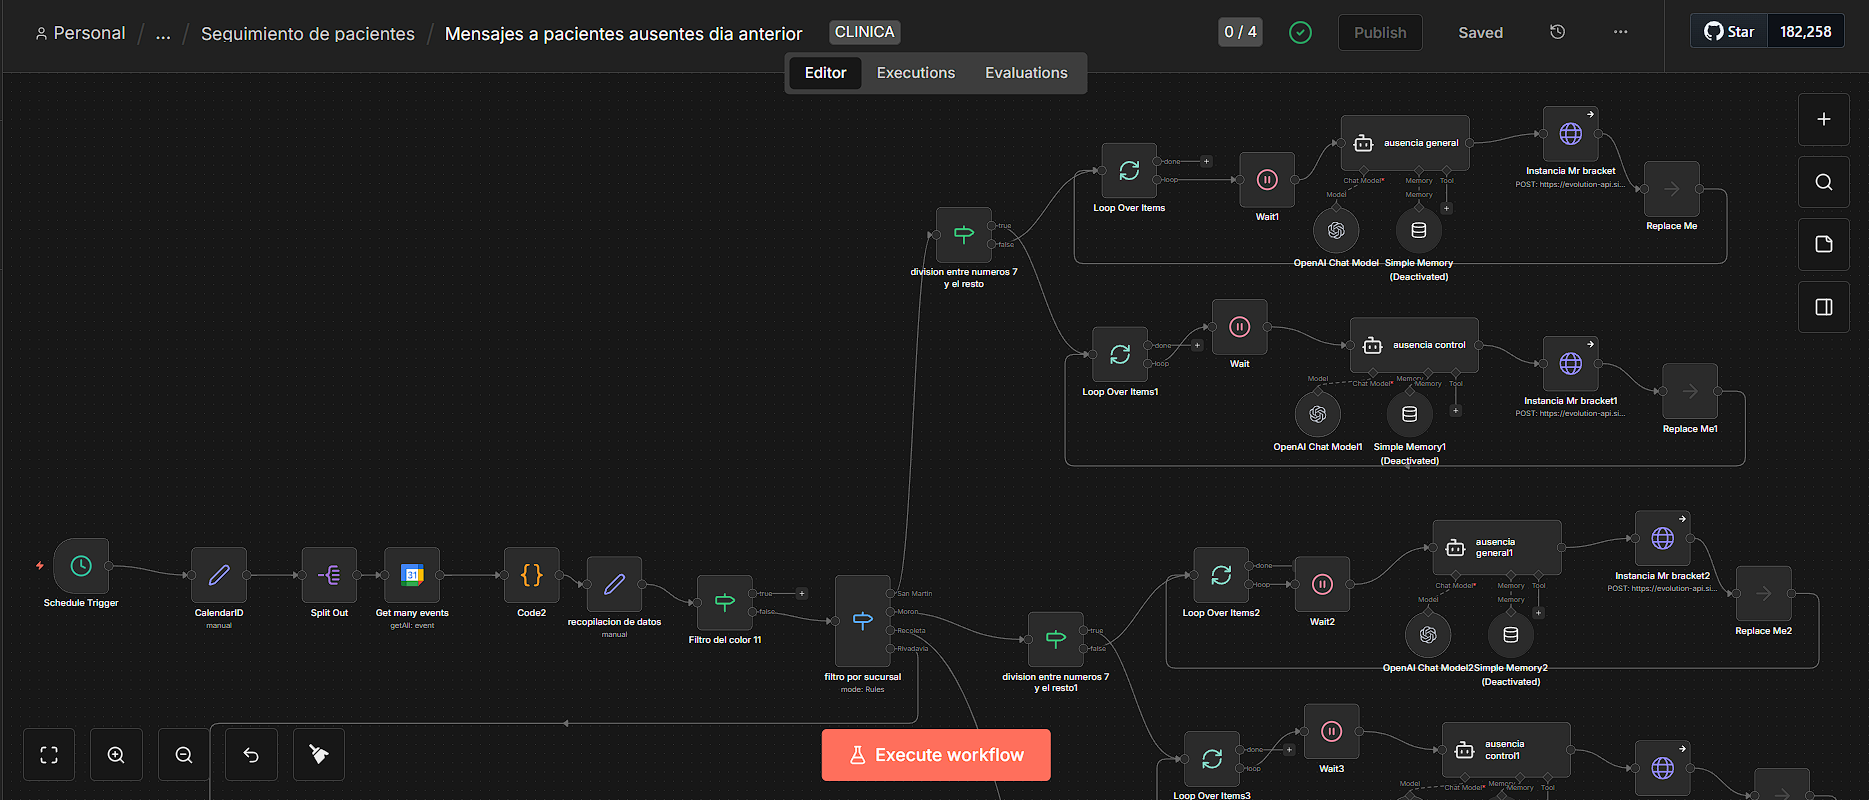Image resolution: width=1869 pixels, height=800 pixels.
Task: Open the Loop Over Items2 node
Action: click(x=1221, y=576)
